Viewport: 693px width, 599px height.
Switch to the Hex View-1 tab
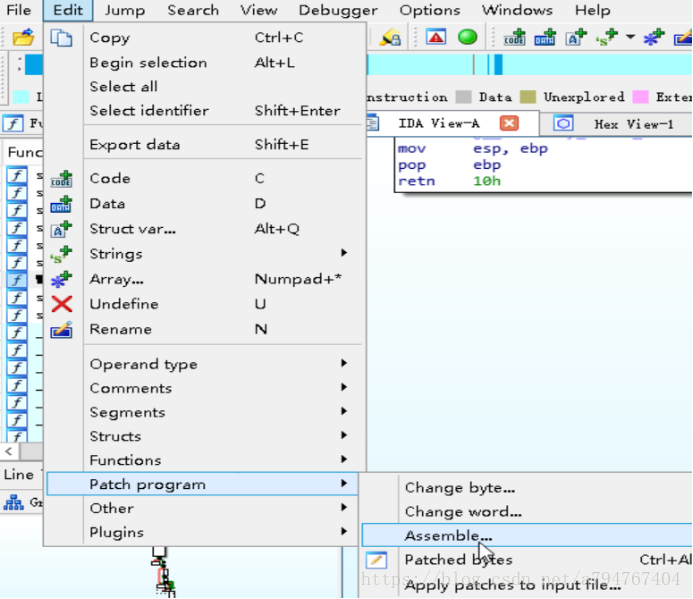pyautogui.click(x=633, y=124)
